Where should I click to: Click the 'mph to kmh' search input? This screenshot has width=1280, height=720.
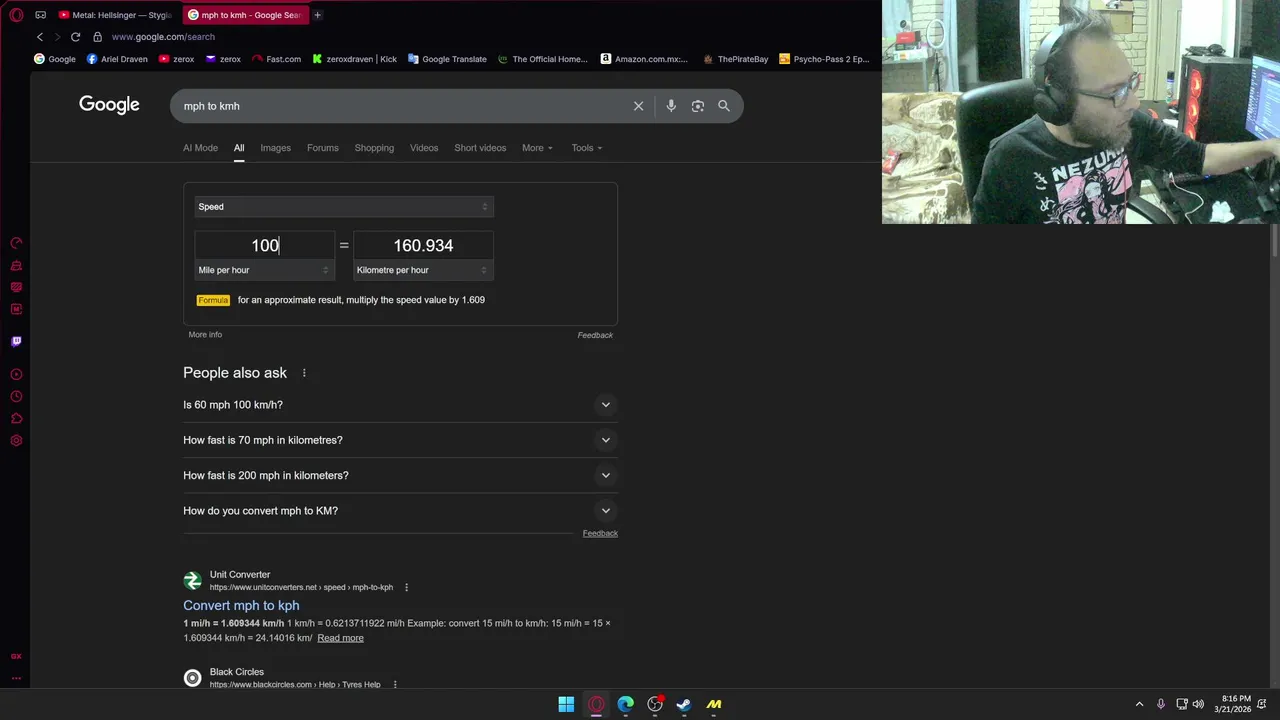[400, 106]
